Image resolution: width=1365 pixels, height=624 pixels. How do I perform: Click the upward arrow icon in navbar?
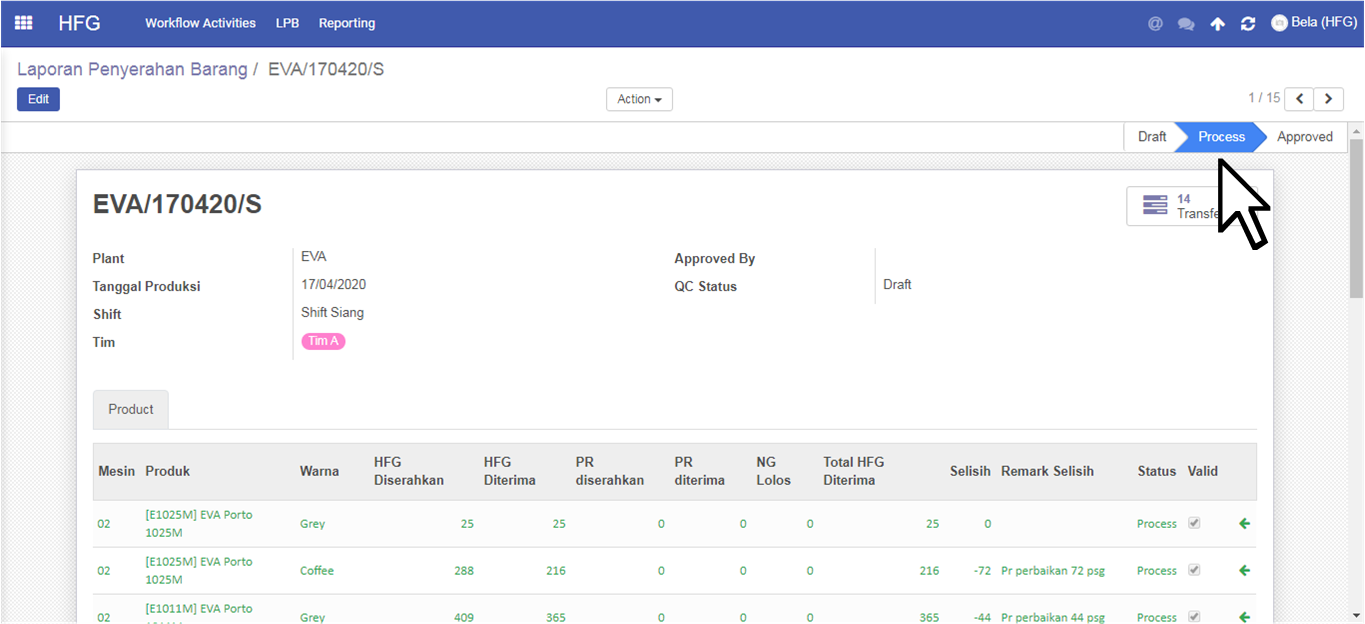click(x=1217, y=24)
